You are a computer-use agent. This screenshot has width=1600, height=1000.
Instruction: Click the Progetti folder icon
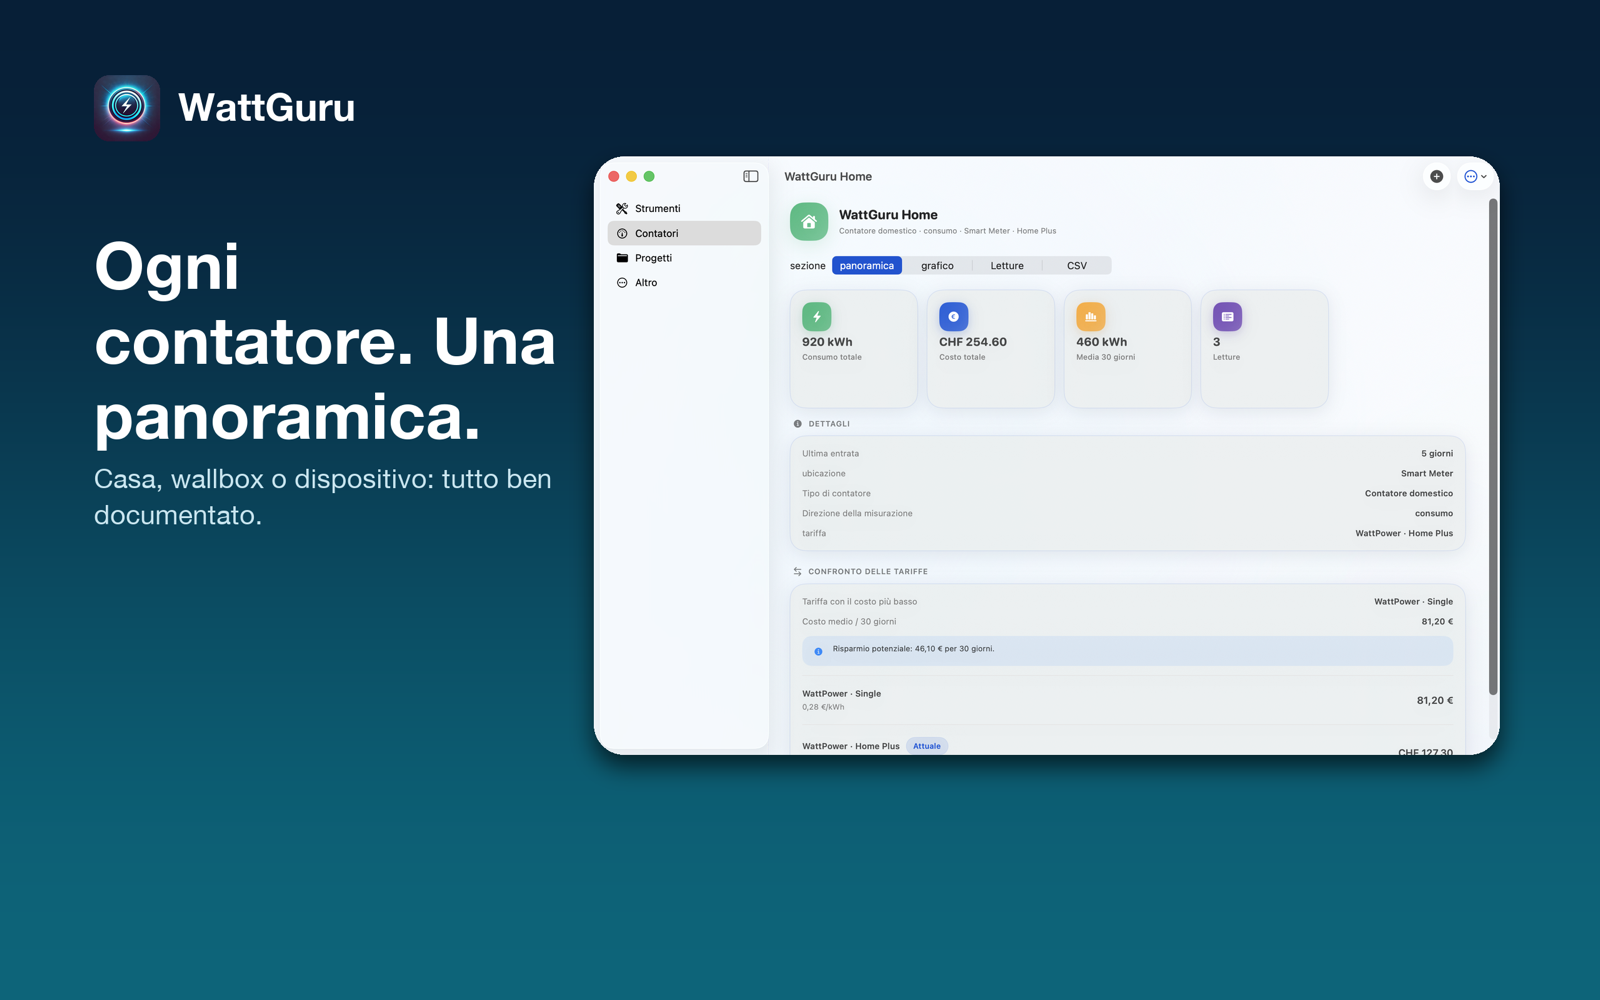(622, 258)
